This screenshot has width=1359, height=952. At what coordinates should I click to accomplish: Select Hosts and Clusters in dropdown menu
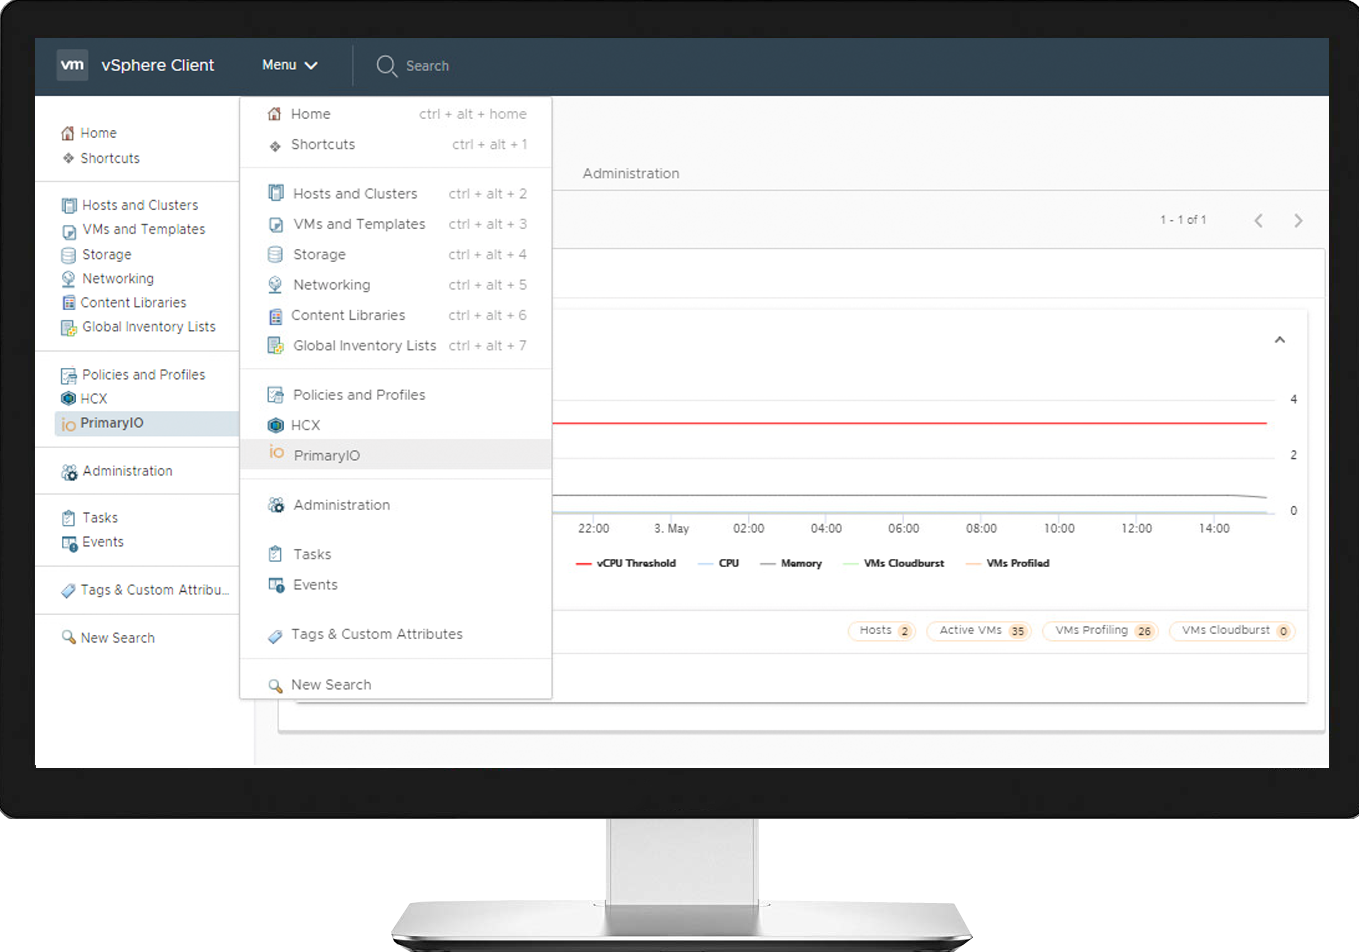pos(396,194)
